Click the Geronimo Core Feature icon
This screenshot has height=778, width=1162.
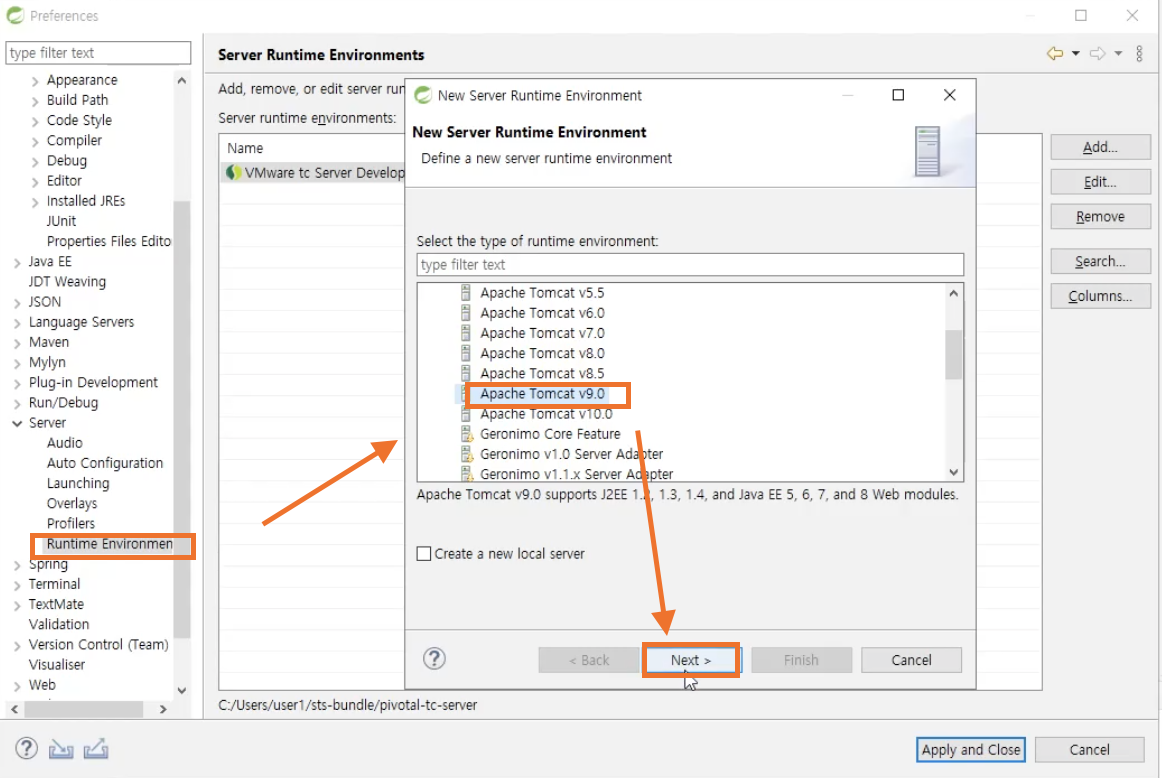coord(467,433)
